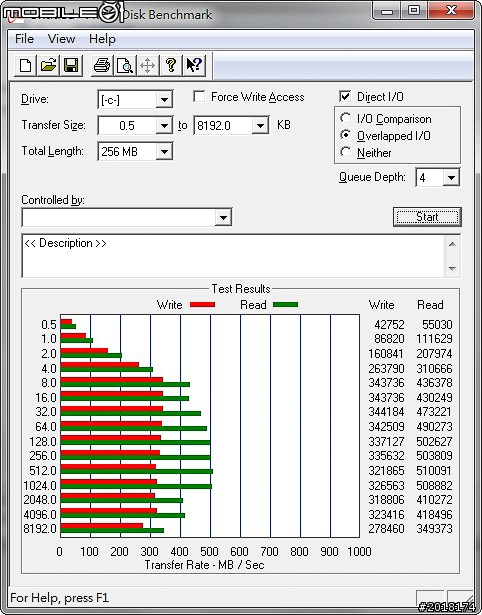Click the Read value 349373

pyautogui.click(x=434, y=529)
